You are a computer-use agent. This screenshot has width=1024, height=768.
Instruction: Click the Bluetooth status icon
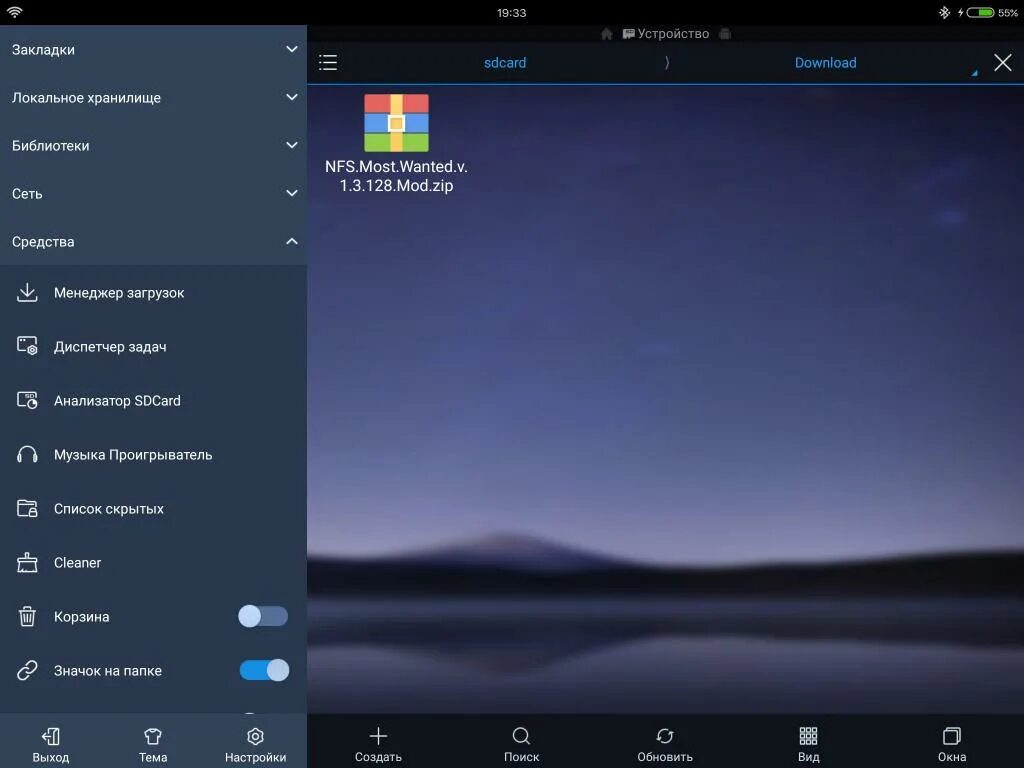click(944, 12)
